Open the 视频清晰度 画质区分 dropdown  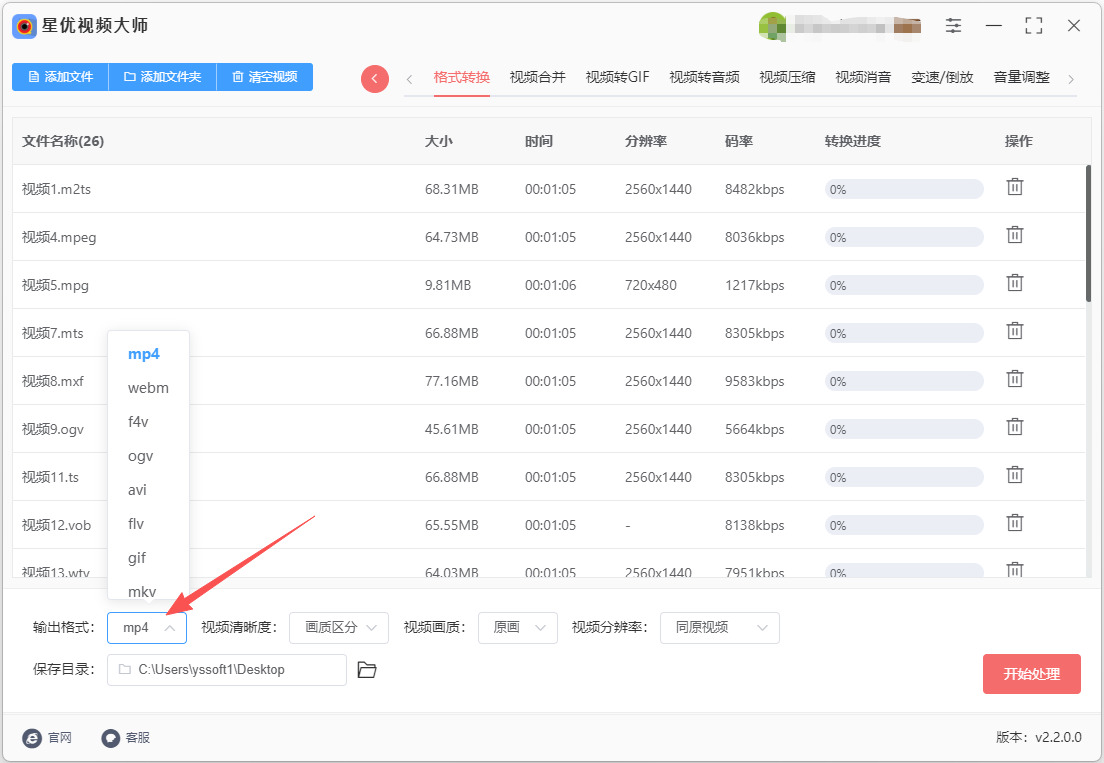(339, 628)
